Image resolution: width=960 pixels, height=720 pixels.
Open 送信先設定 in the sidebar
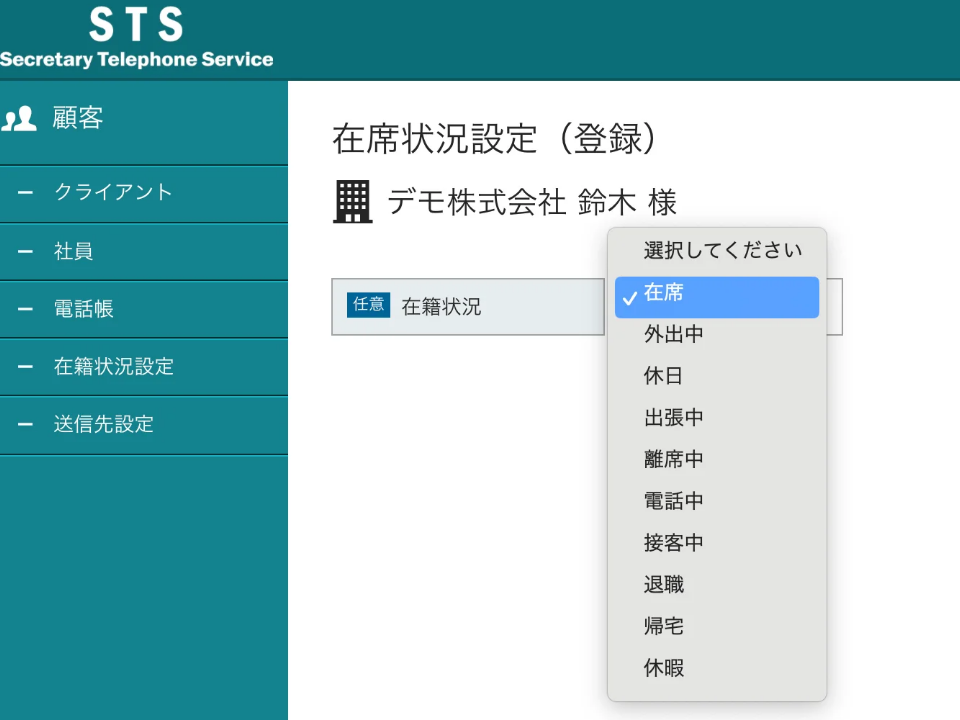click(103, 424)
